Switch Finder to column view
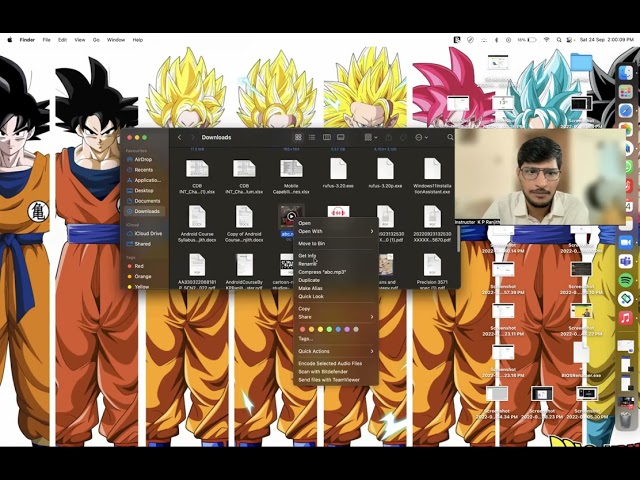Viewport: 640px width, 480px height. click(x=327, y=137)
